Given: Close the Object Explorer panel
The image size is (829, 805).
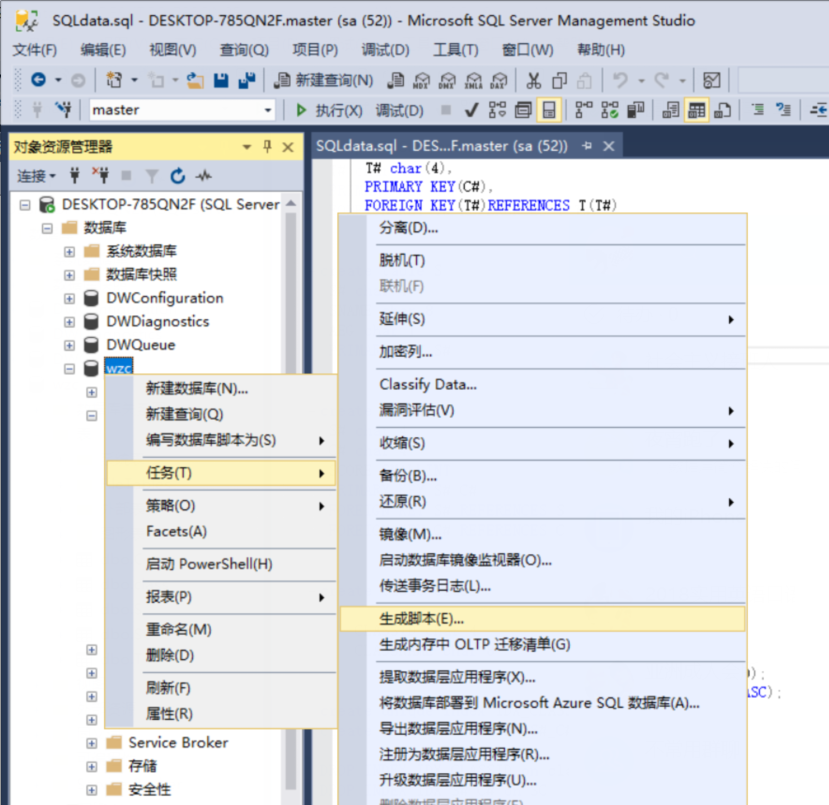Looking at the screenshot, I should (x=288, y=147).
